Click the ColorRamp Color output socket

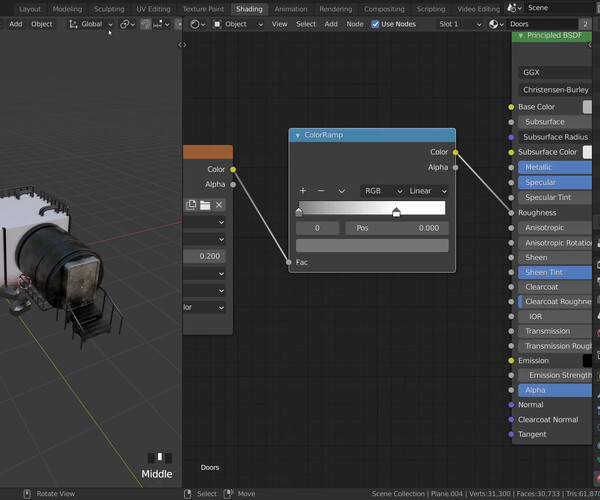point(455,152)
